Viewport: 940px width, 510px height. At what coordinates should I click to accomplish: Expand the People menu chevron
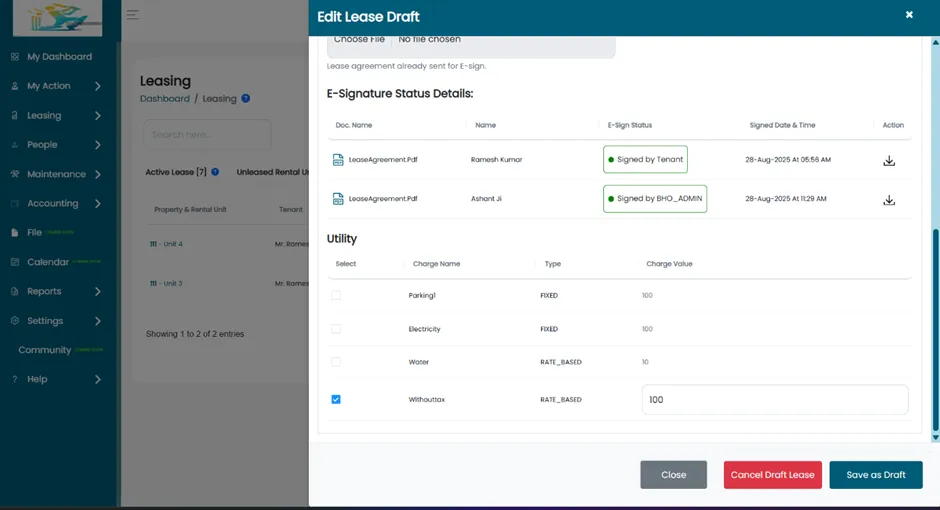point(98,144)
